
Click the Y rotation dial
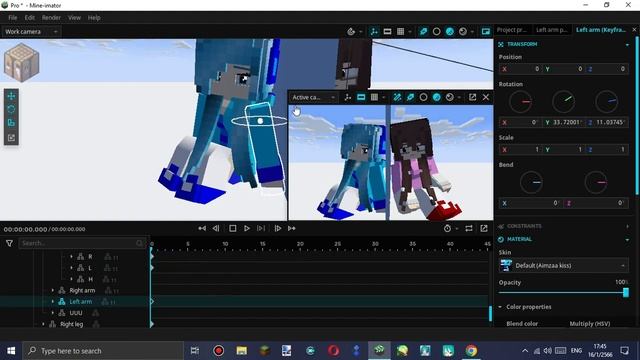click(563, 102)
